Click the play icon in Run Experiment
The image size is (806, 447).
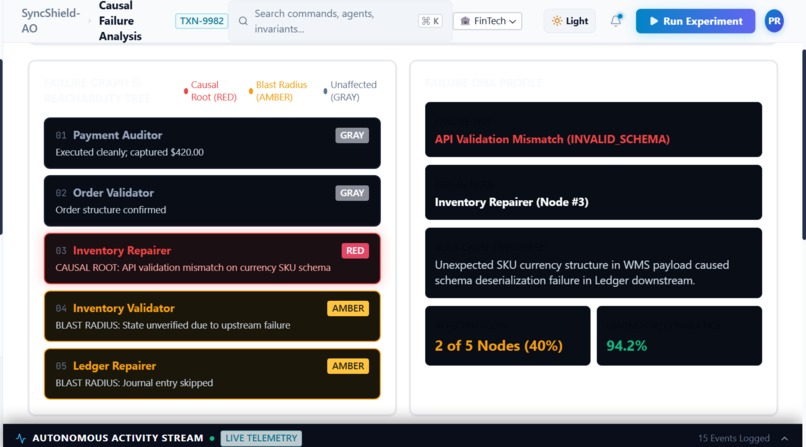tap(653, 21)
